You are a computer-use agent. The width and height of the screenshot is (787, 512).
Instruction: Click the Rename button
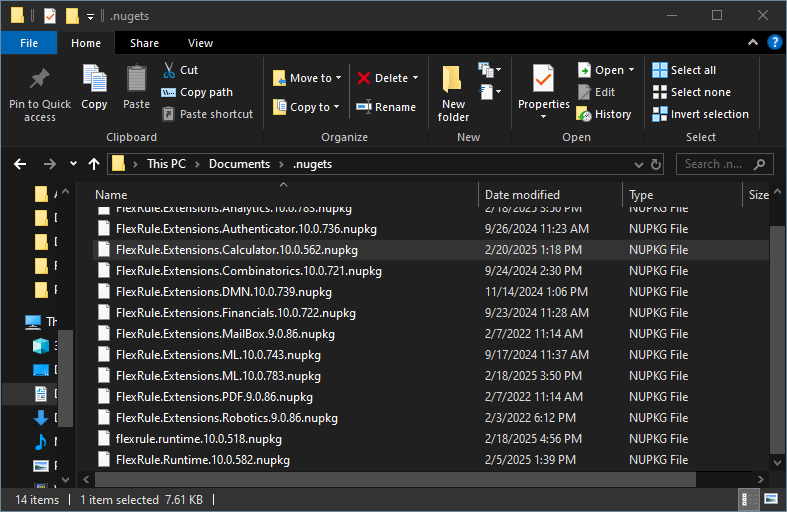point(386,107)
